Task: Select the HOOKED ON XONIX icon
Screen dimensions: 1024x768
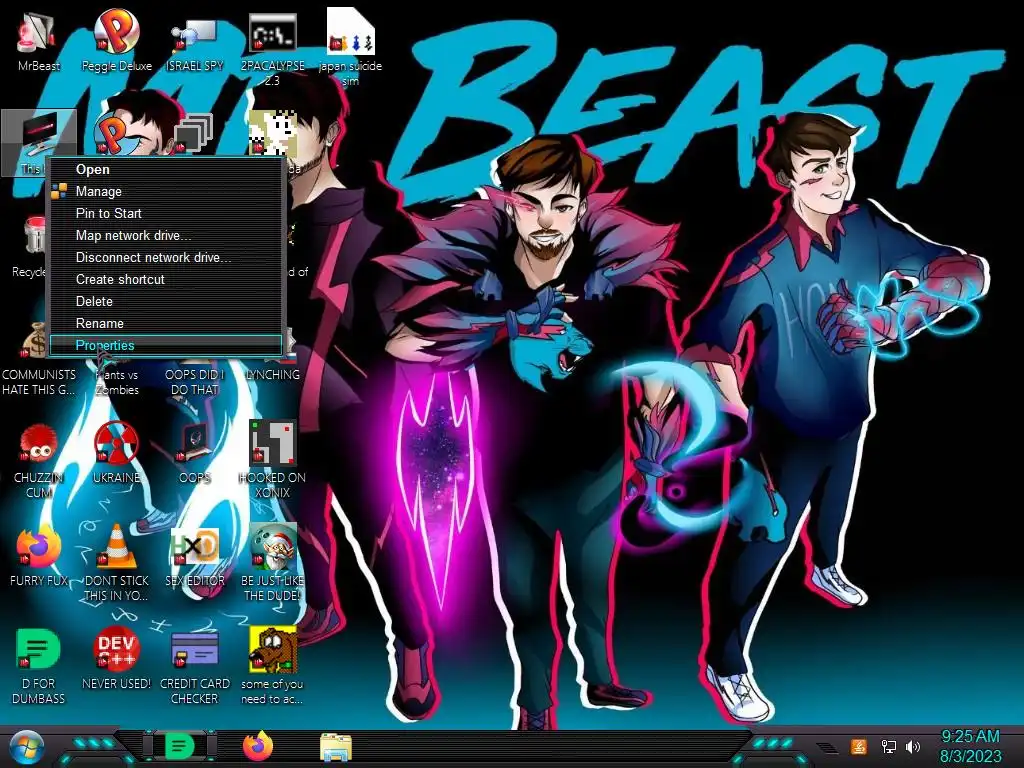Action: coord(272,460)
